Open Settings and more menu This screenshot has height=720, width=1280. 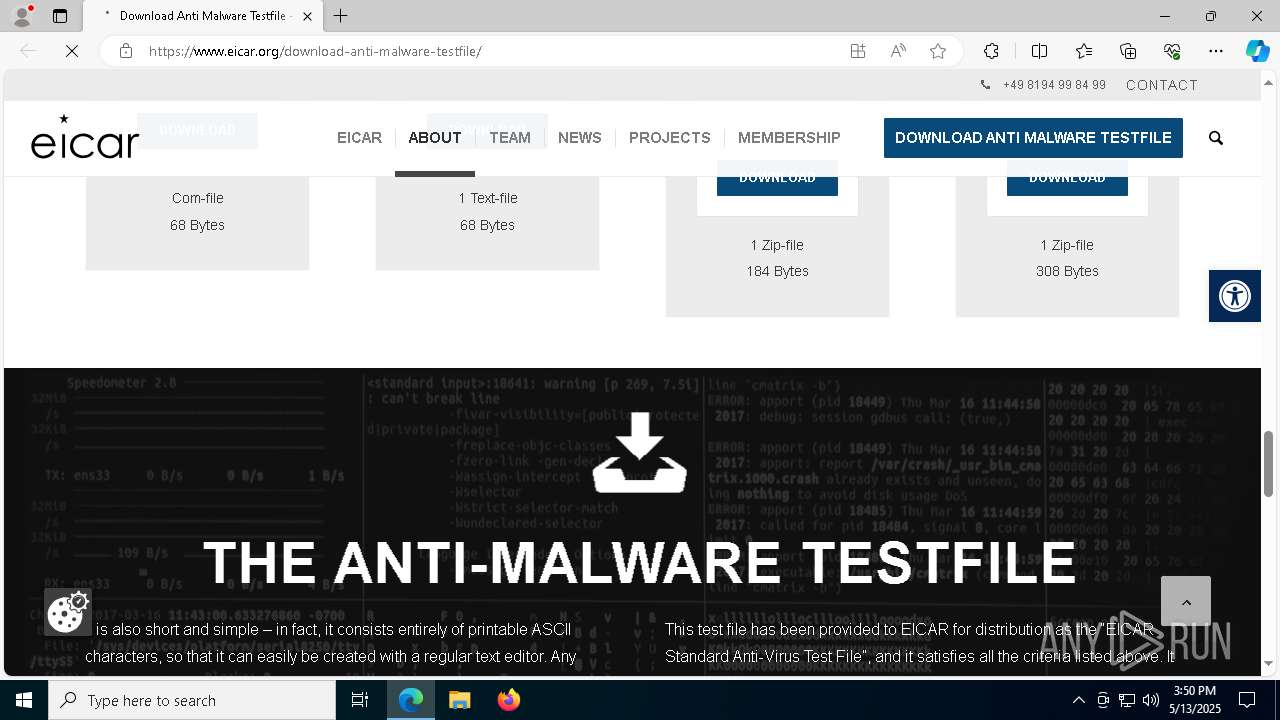[x=1216, y=51]
